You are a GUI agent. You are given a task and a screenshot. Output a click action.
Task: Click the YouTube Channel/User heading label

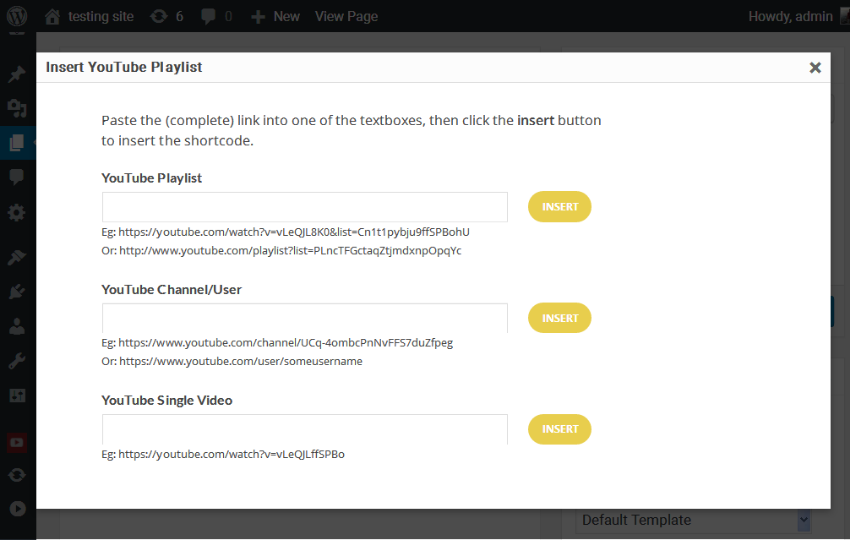pos(171,290)
